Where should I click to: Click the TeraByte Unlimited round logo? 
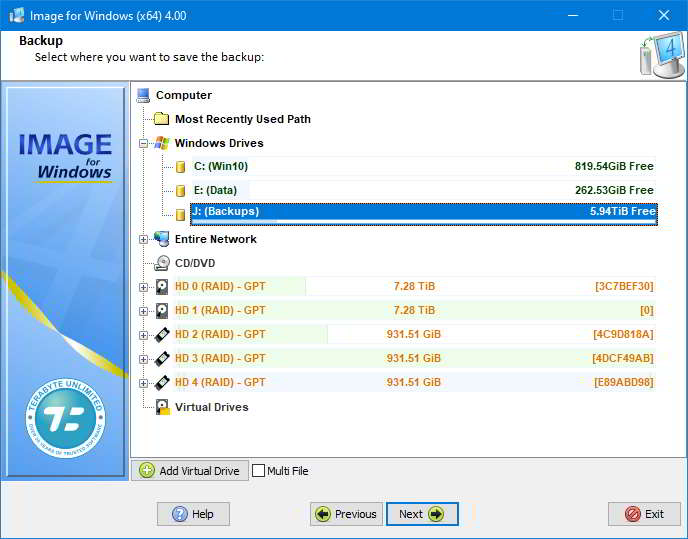[x=65, y=418]
